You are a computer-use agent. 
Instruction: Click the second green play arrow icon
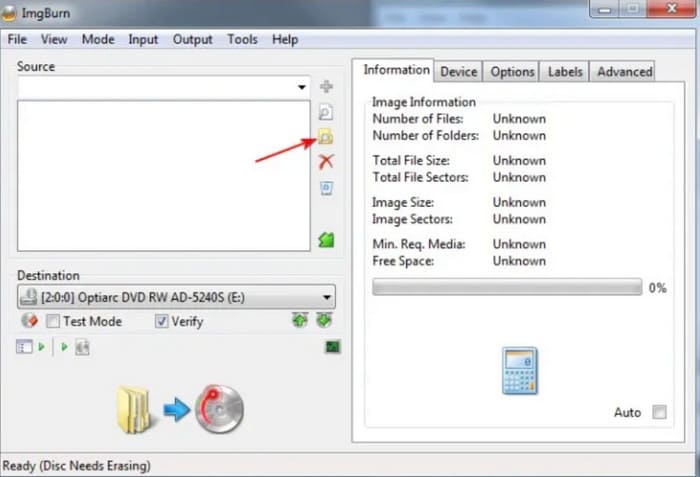(64, 347)
